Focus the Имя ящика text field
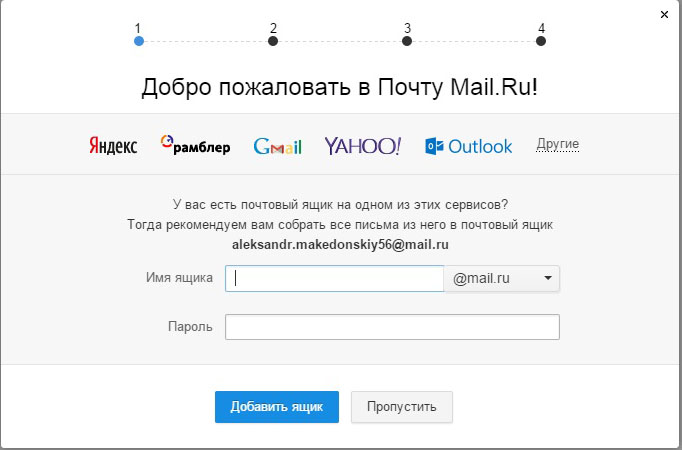Screen dimensions: 682x450 [x=334, y=278]
